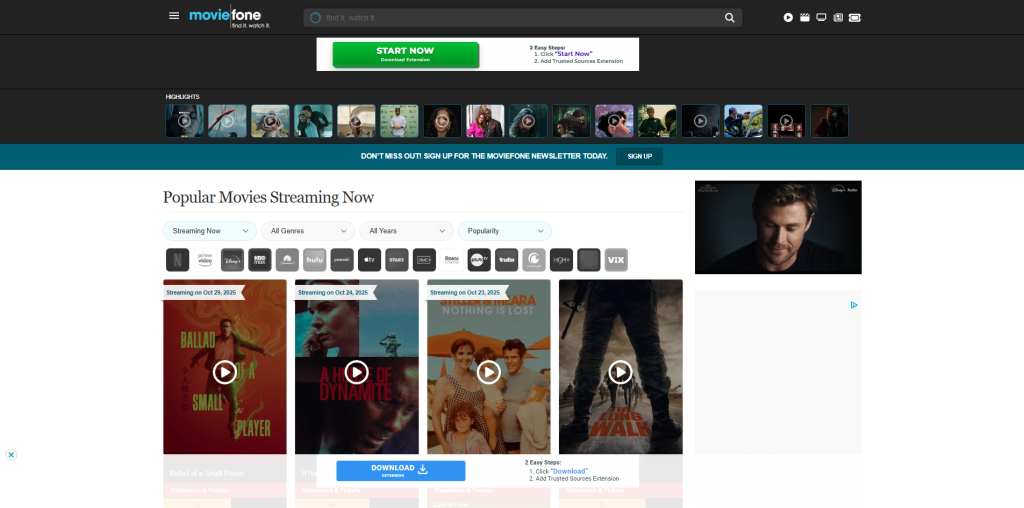Click the TV screen icon in header

coord(821,17)
